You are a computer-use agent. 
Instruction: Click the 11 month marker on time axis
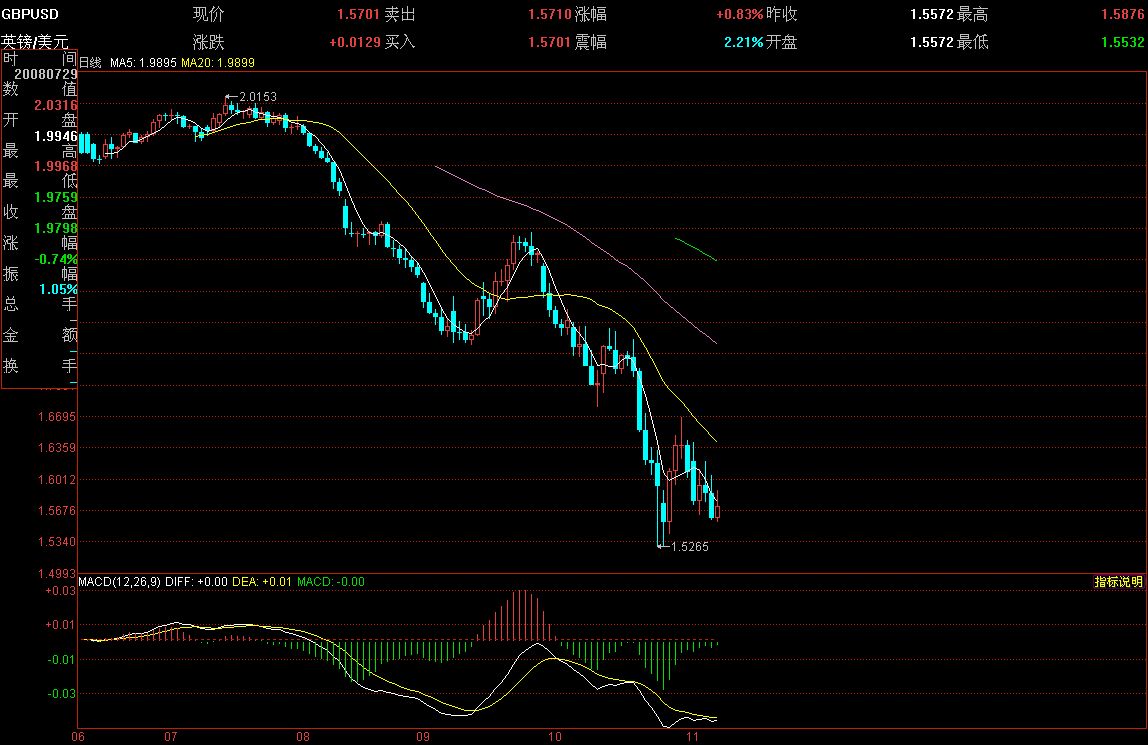tap(692, 737)
